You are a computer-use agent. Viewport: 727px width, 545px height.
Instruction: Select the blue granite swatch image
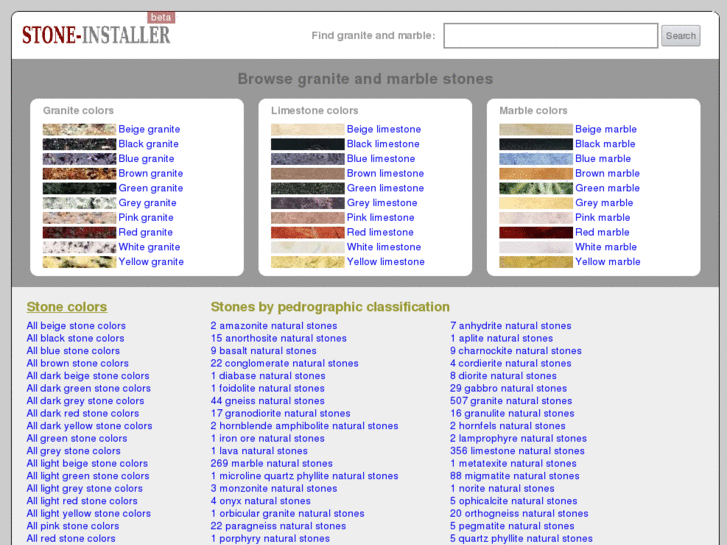79,159
